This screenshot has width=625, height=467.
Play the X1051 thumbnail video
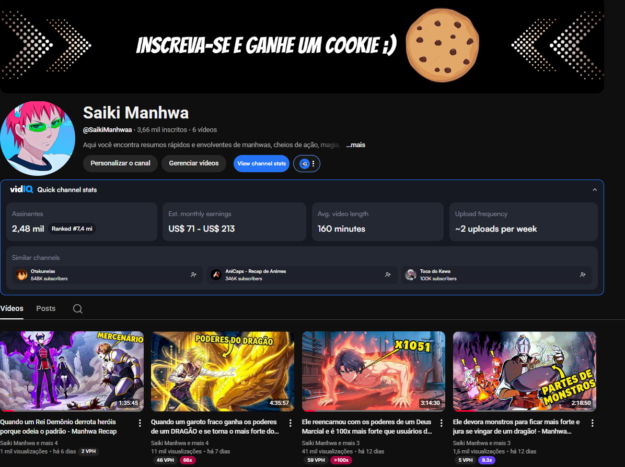(373, 371)
